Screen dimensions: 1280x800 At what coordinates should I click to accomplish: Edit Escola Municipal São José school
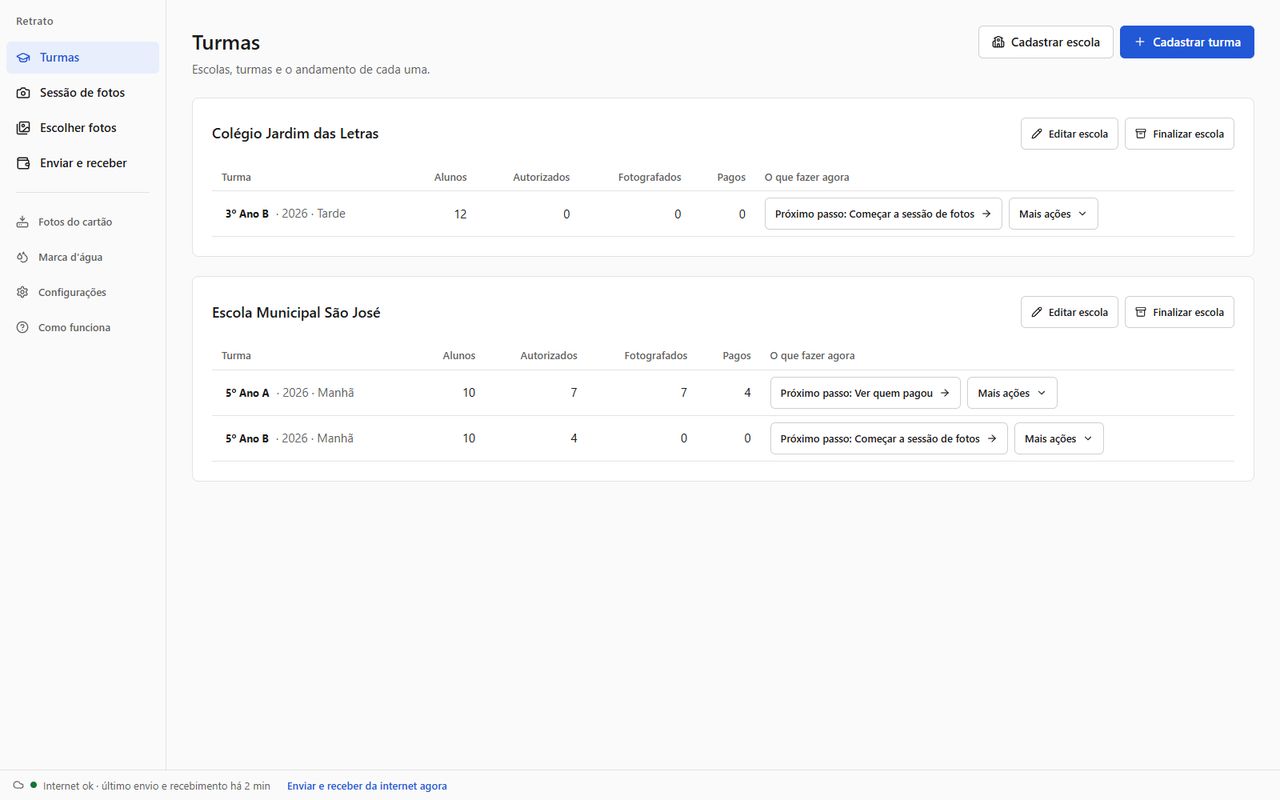tap(1069, 312)
